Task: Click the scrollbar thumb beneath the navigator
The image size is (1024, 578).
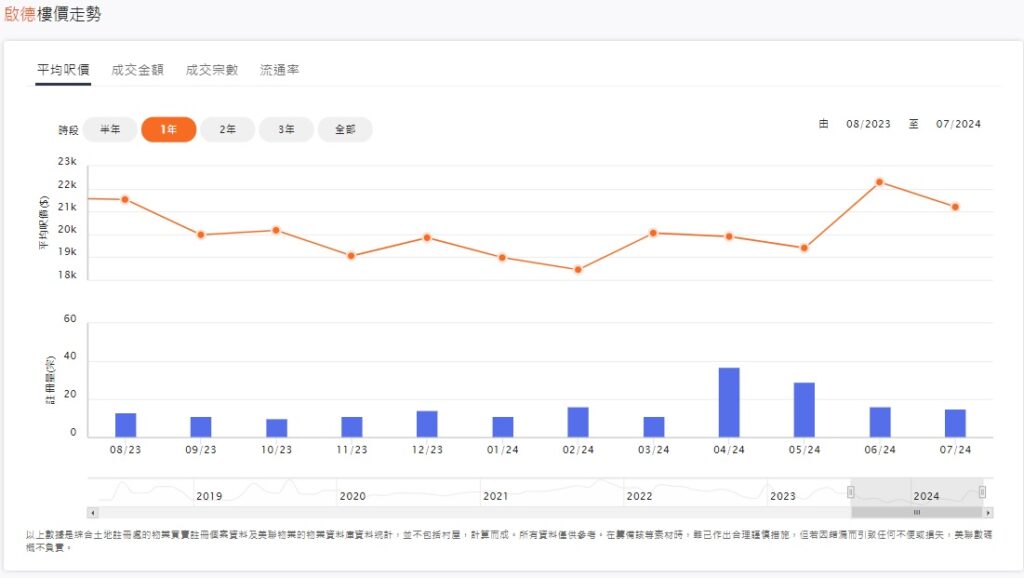Action: [x=916, y=512]
